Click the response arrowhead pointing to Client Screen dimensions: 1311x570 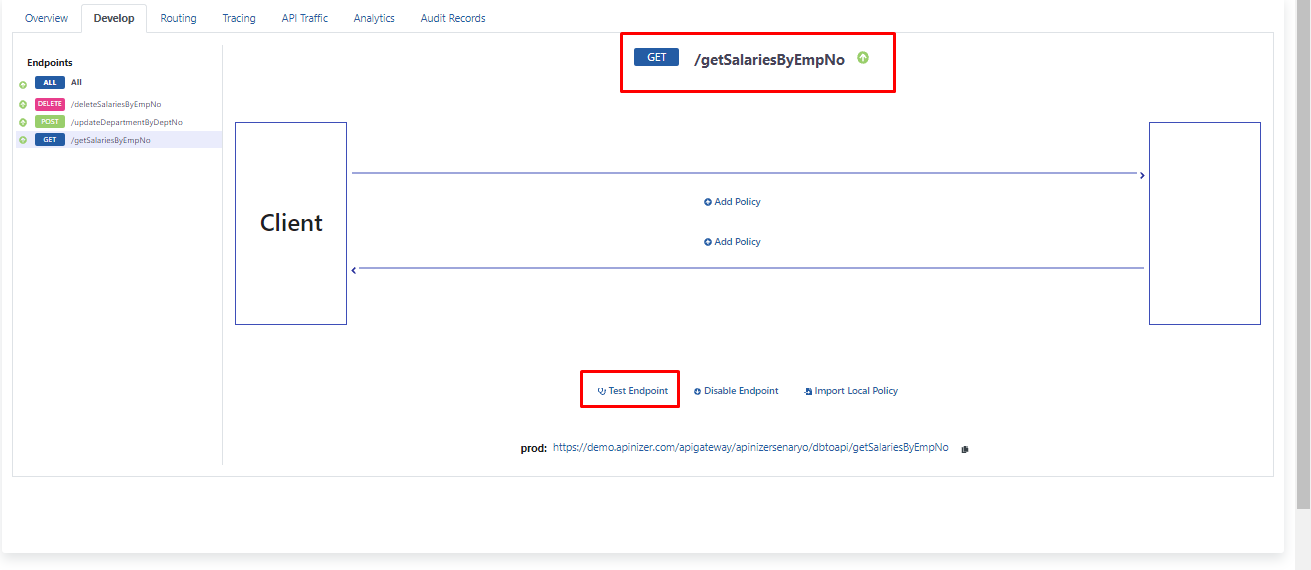354,269
